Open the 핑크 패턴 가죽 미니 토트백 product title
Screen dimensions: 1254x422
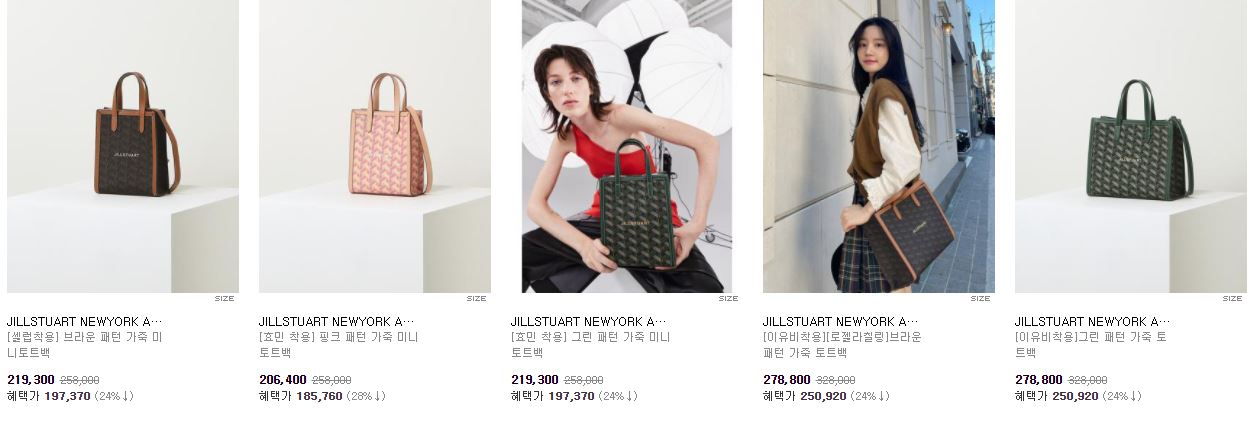[x=339, y=345]
